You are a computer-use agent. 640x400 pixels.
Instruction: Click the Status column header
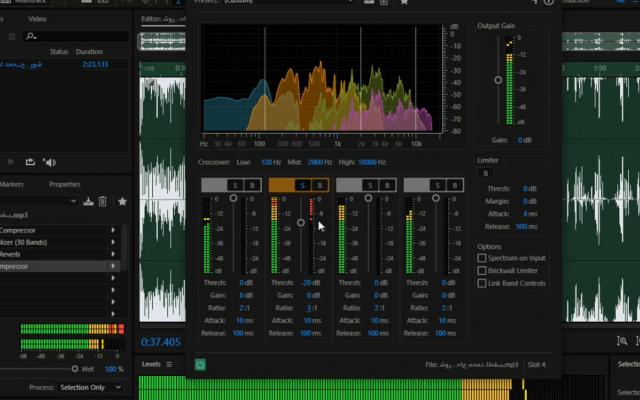click(59, 51)
